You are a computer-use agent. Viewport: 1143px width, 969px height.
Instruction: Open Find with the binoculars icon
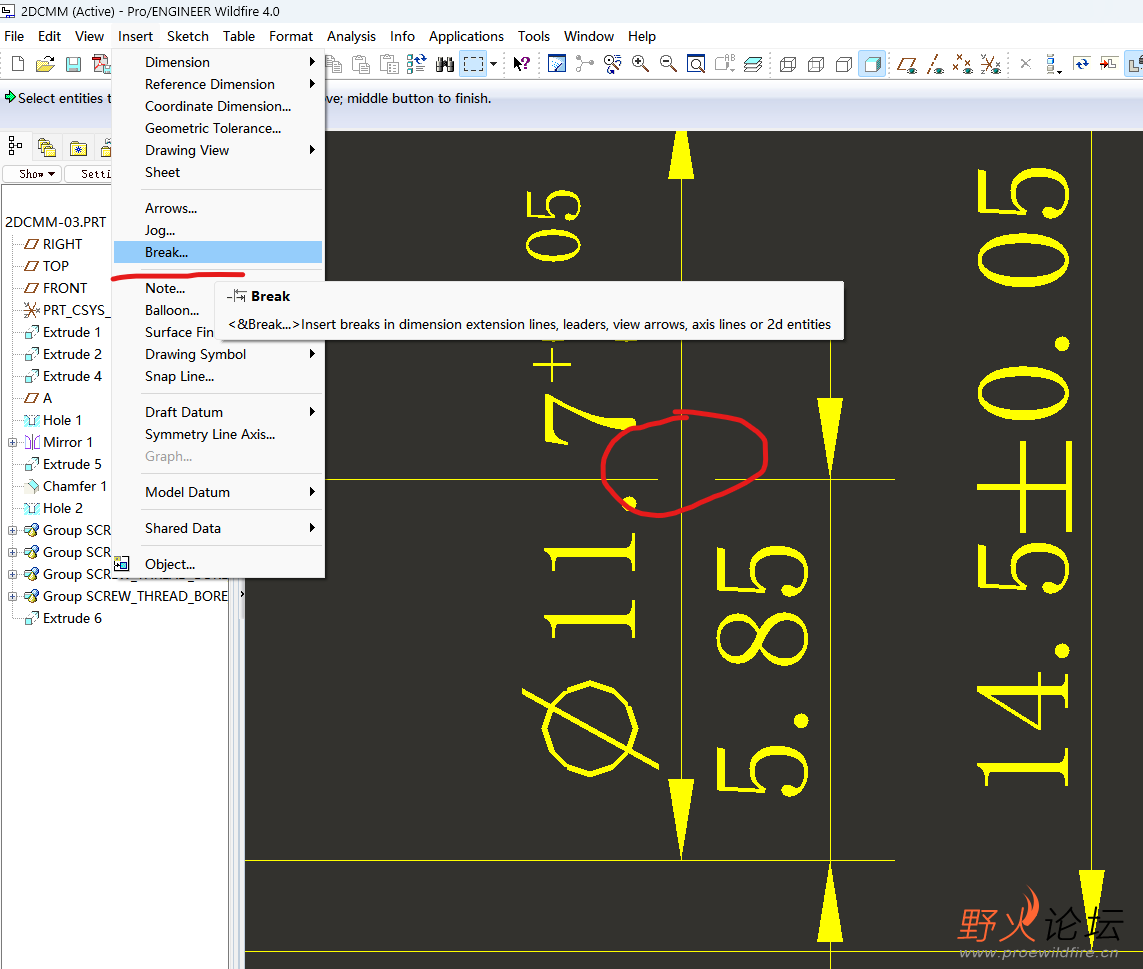point(445,64)
